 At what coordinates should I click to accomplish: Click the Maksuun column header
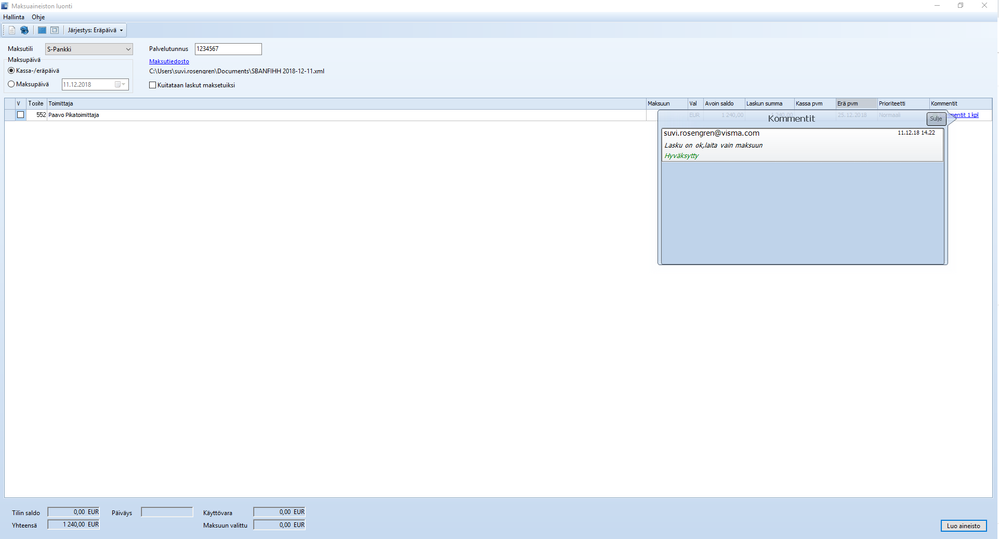tap(666, 103)
